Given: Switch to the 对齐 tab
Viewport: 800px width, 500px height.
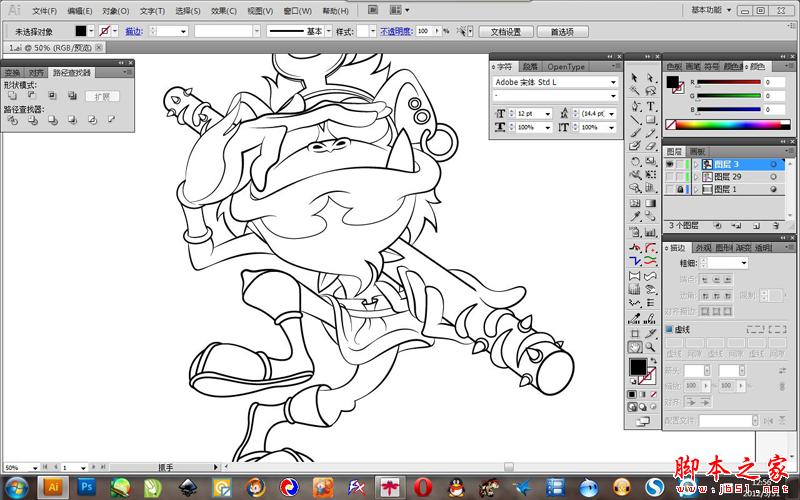Looking at the screenshot, I should [36, 73].
